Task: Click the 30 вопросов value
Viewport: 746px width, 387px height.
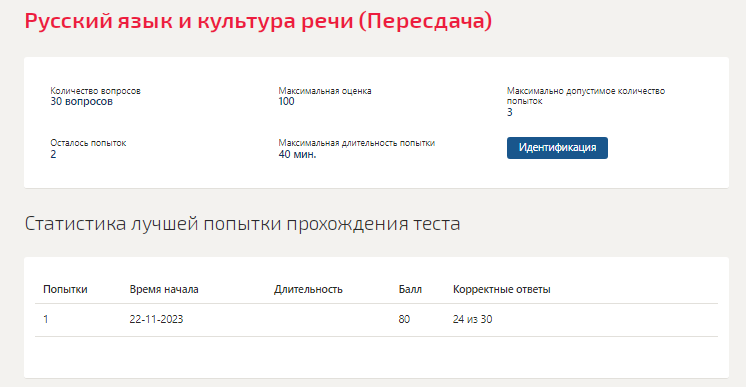Action: coord(81,101)
